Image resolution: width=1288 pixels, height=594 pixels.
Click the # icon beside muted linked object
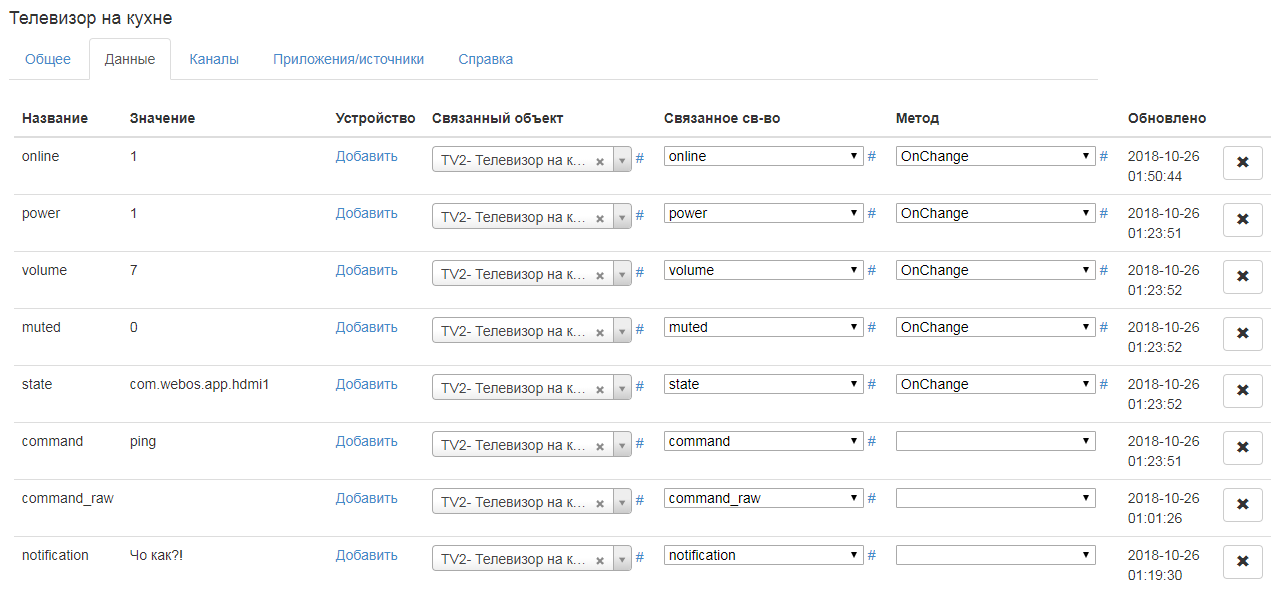pyautogui.click(x=640, y=328)
